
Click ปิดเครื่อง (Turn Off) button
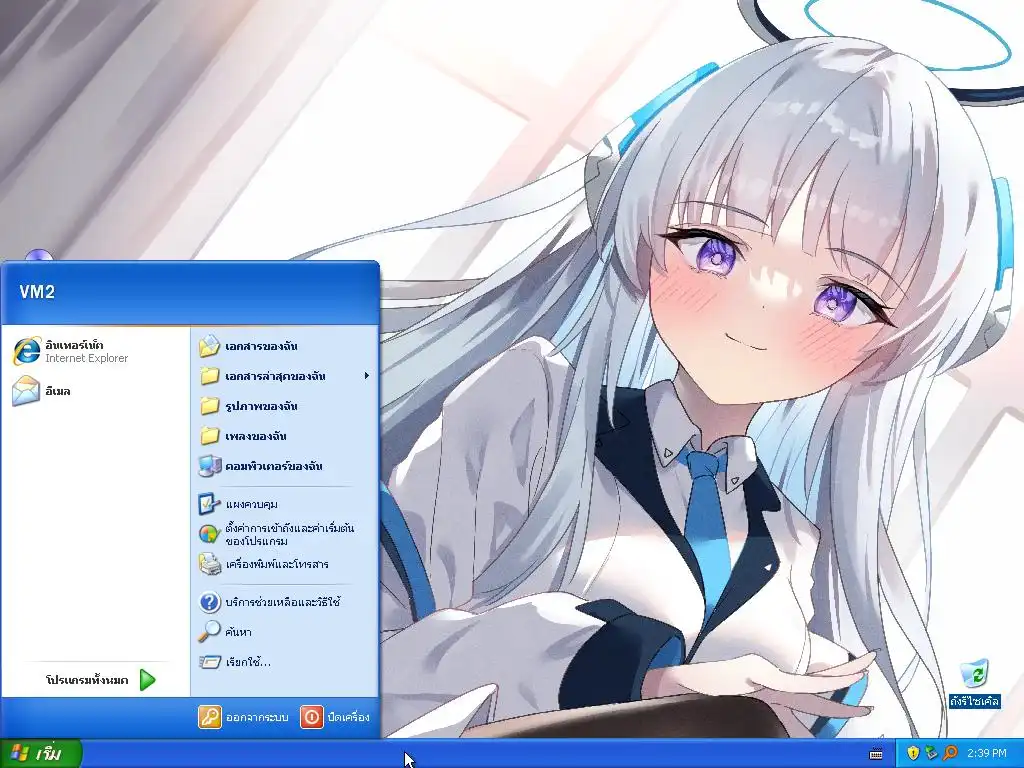(335, 717)
